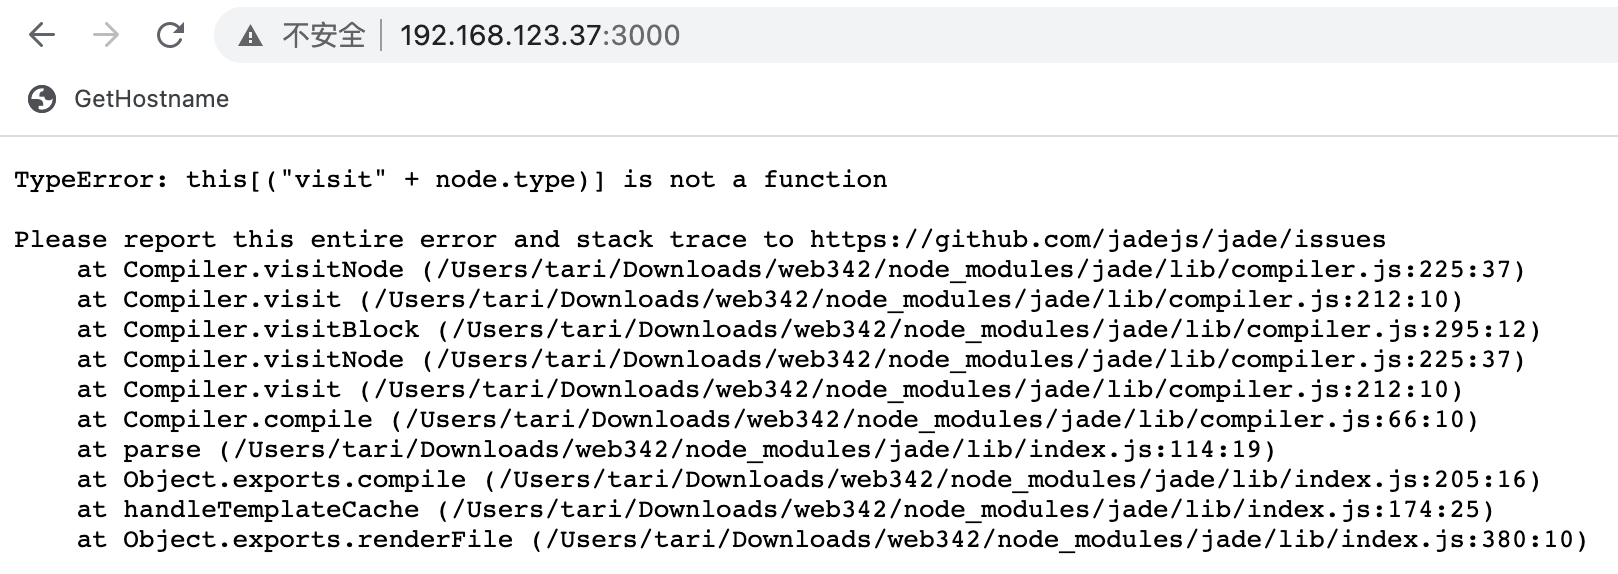Click the TypeError message line
Image resolution: width=1618 pixels, height=574 pixels.
coord(451,180)
